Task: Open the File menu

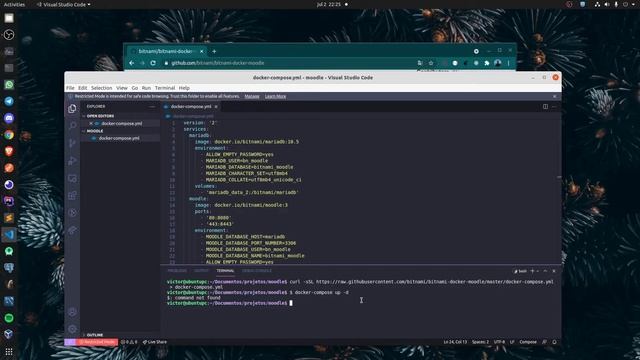Action: (x=70, y=88)
